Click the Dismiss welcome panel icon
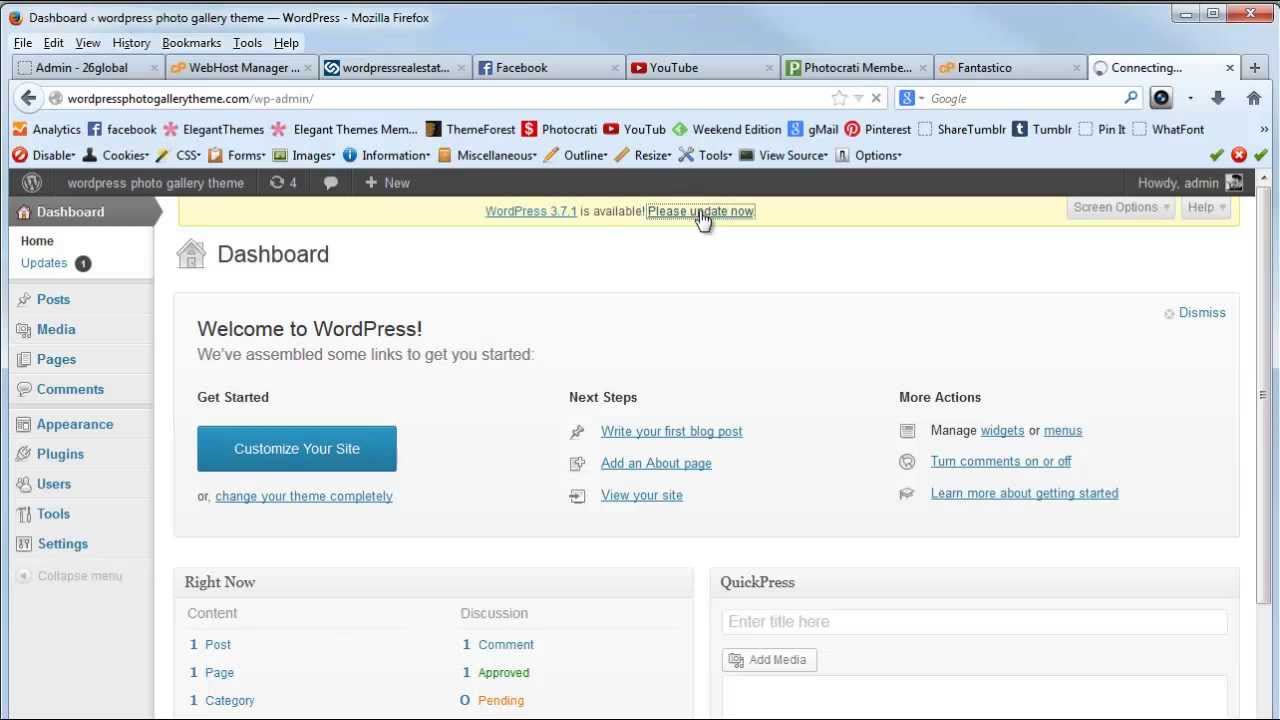Screen dimensions: 1280x720 pyautogui.click(x=1169, y=314)
